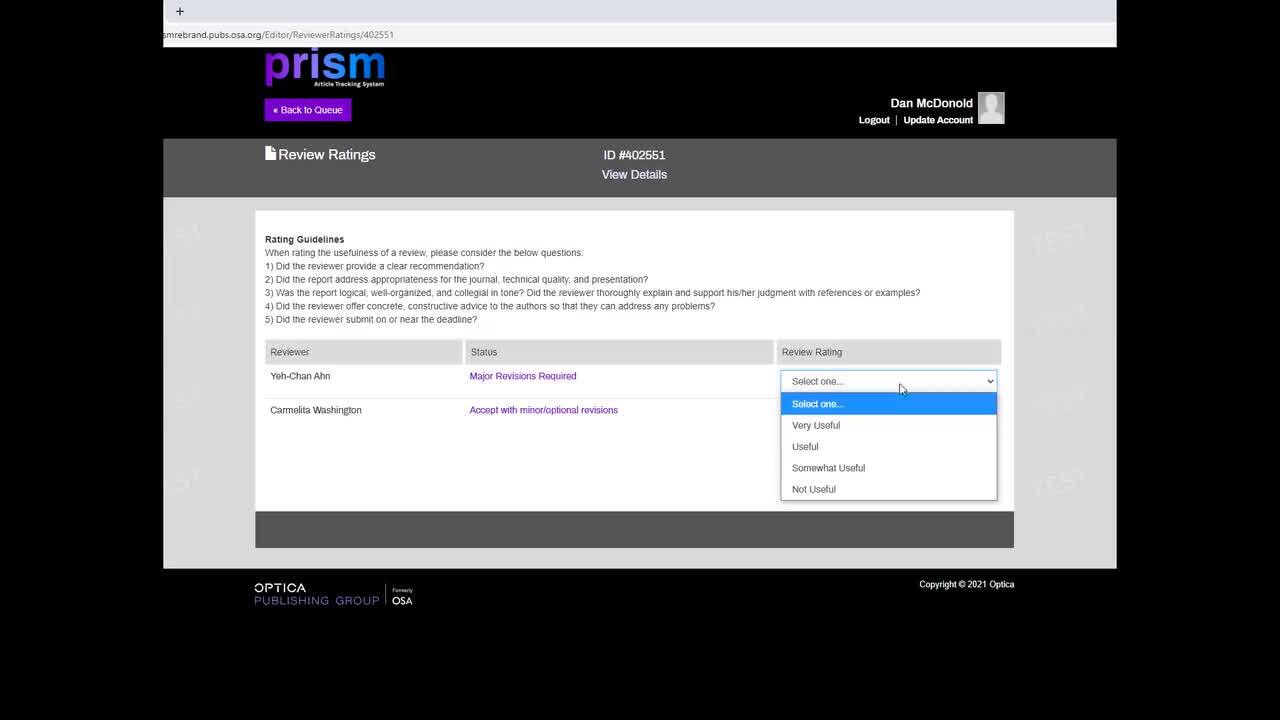Click the Review Rating column header

pyautogui.click(x=889, y=352)
